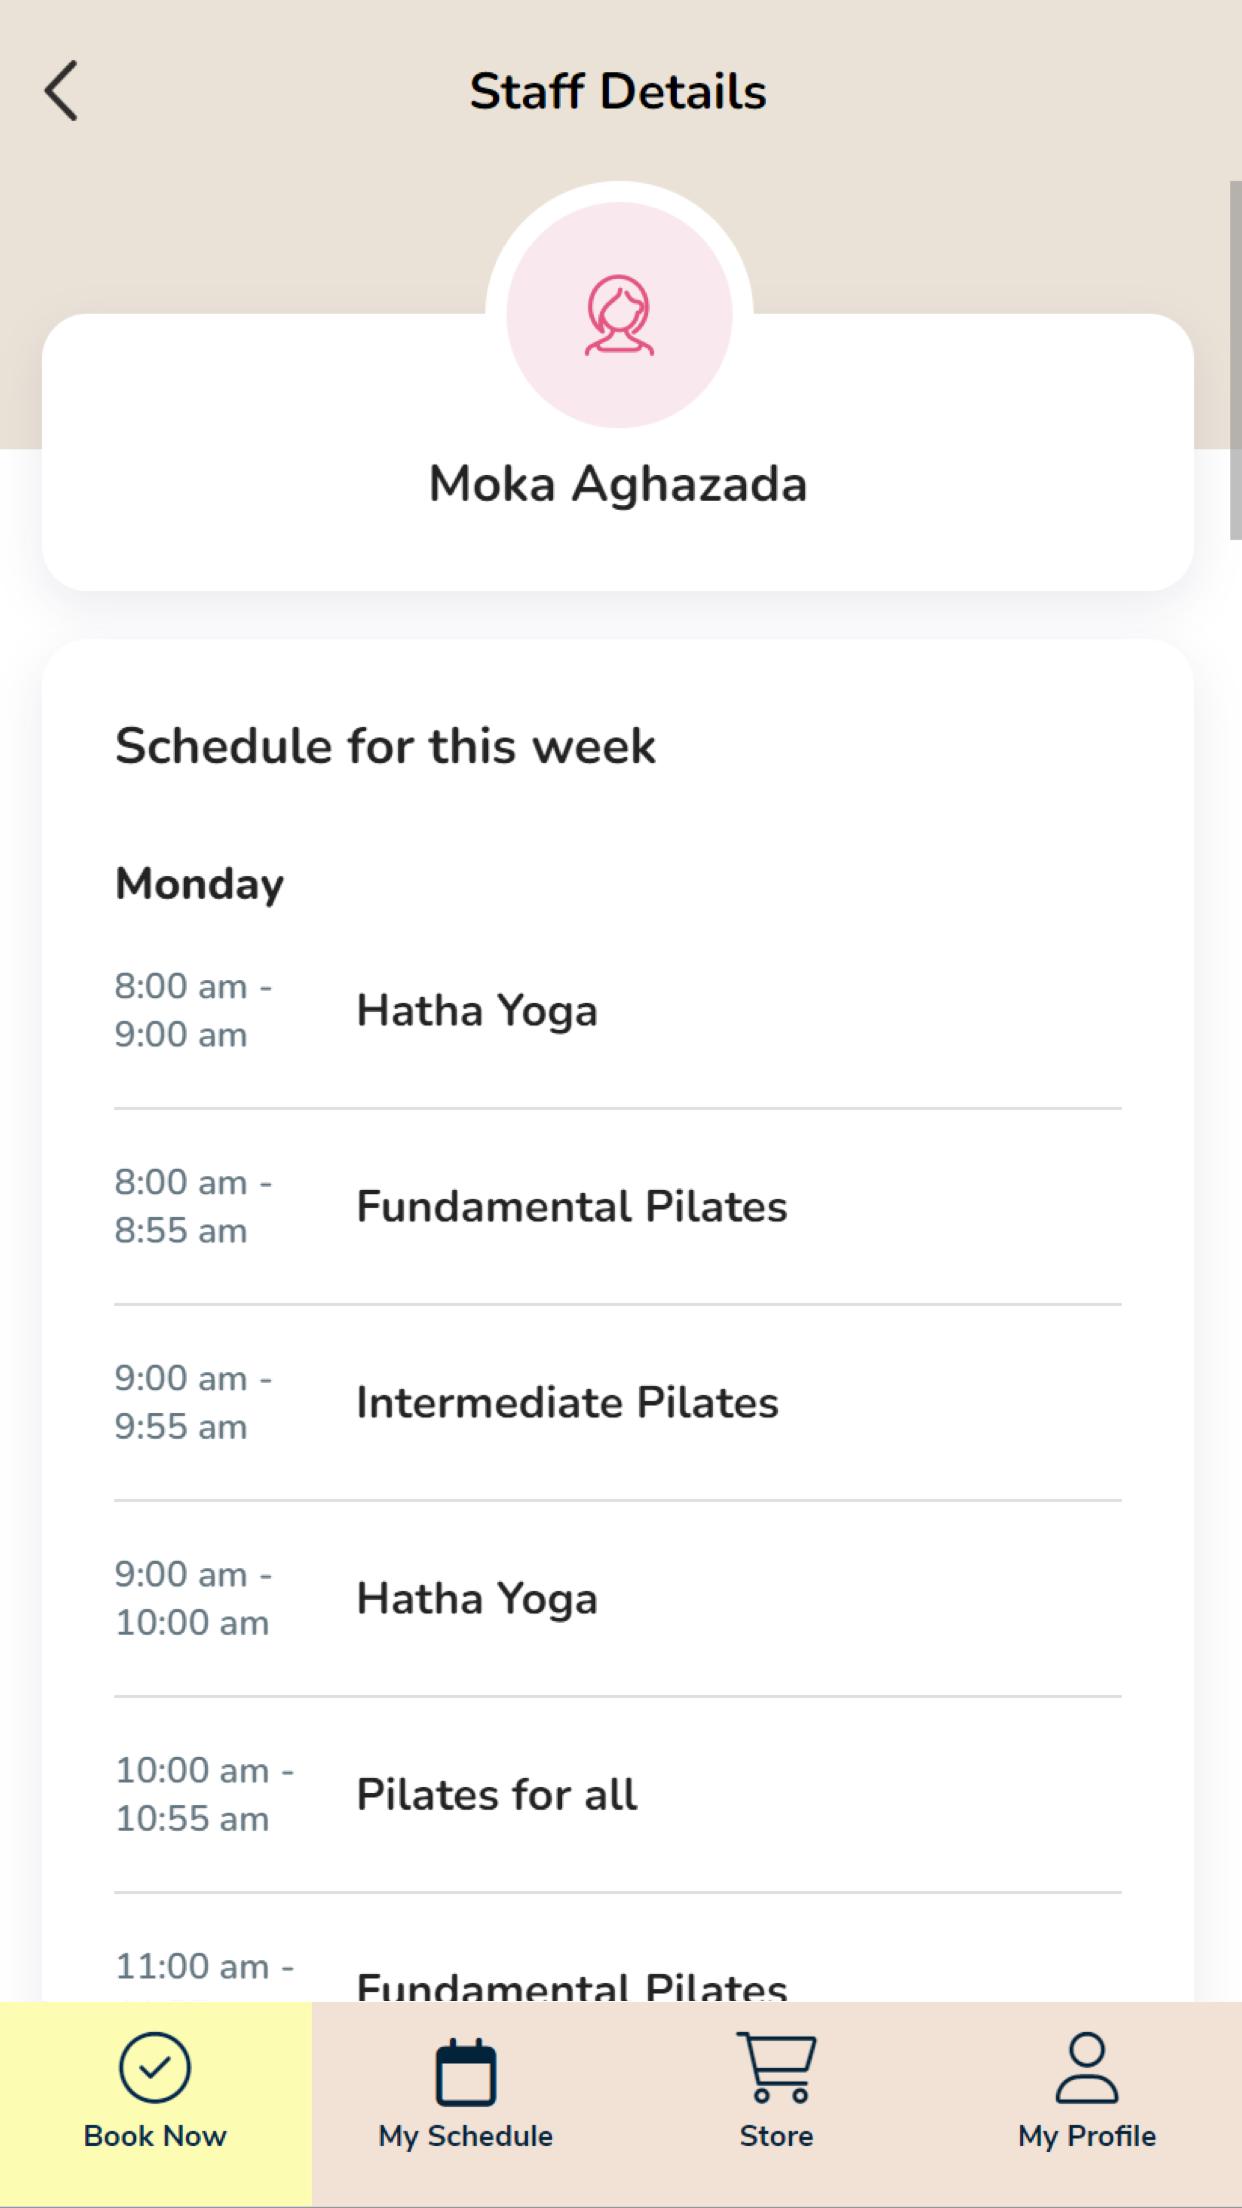1242x2208 pixels.
Task: Open the 8:00 am Hatha Yoga class
Action: click(x=618, y=1010)
